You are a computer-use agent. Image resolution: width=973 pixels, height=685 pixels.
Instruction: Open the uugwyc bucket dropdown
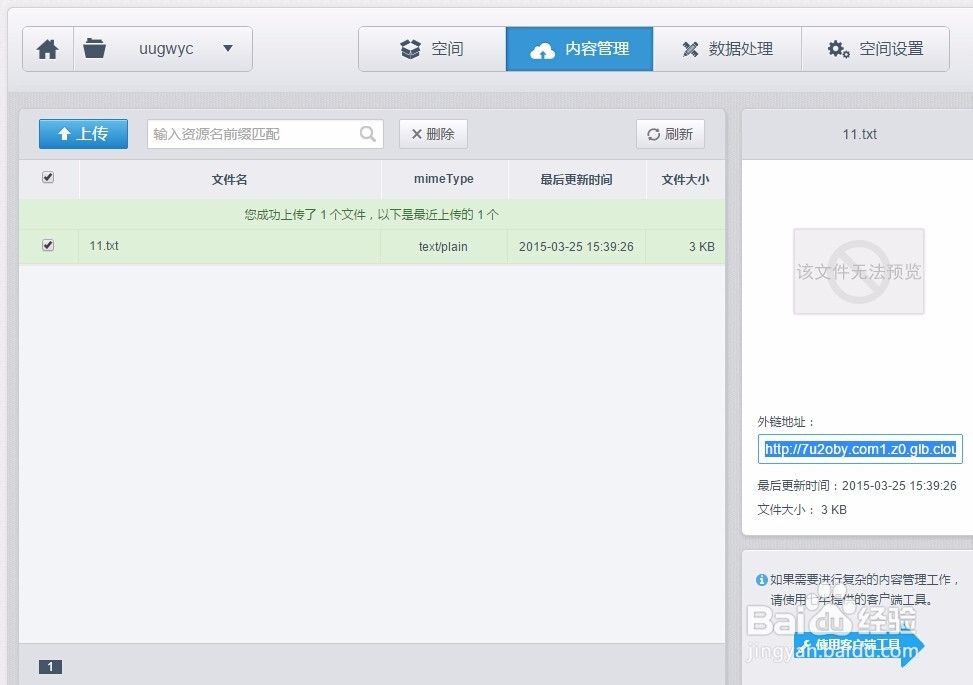[x=228, y=48]
